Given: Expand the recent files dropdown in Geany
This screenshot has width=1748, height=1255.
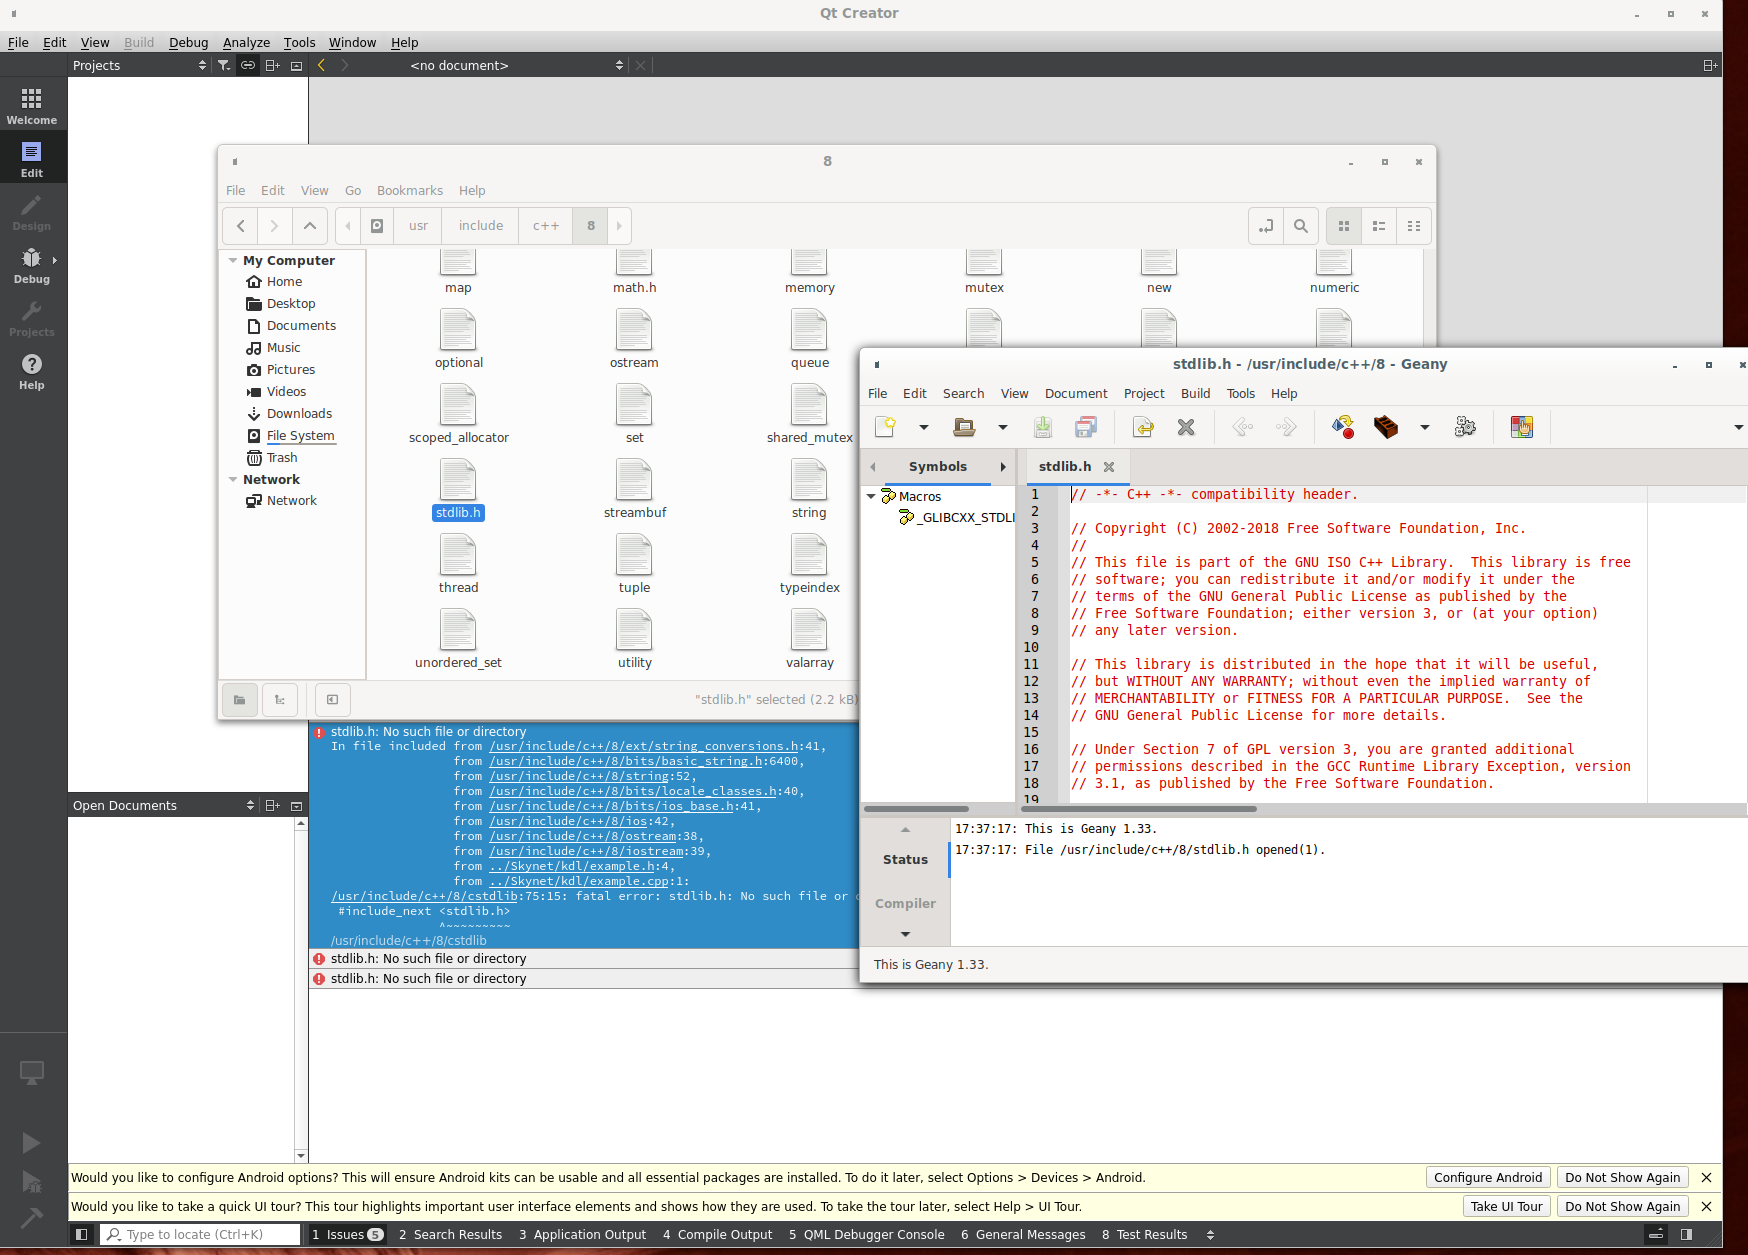Looking at the screenshot, I should click(1002, 427).
